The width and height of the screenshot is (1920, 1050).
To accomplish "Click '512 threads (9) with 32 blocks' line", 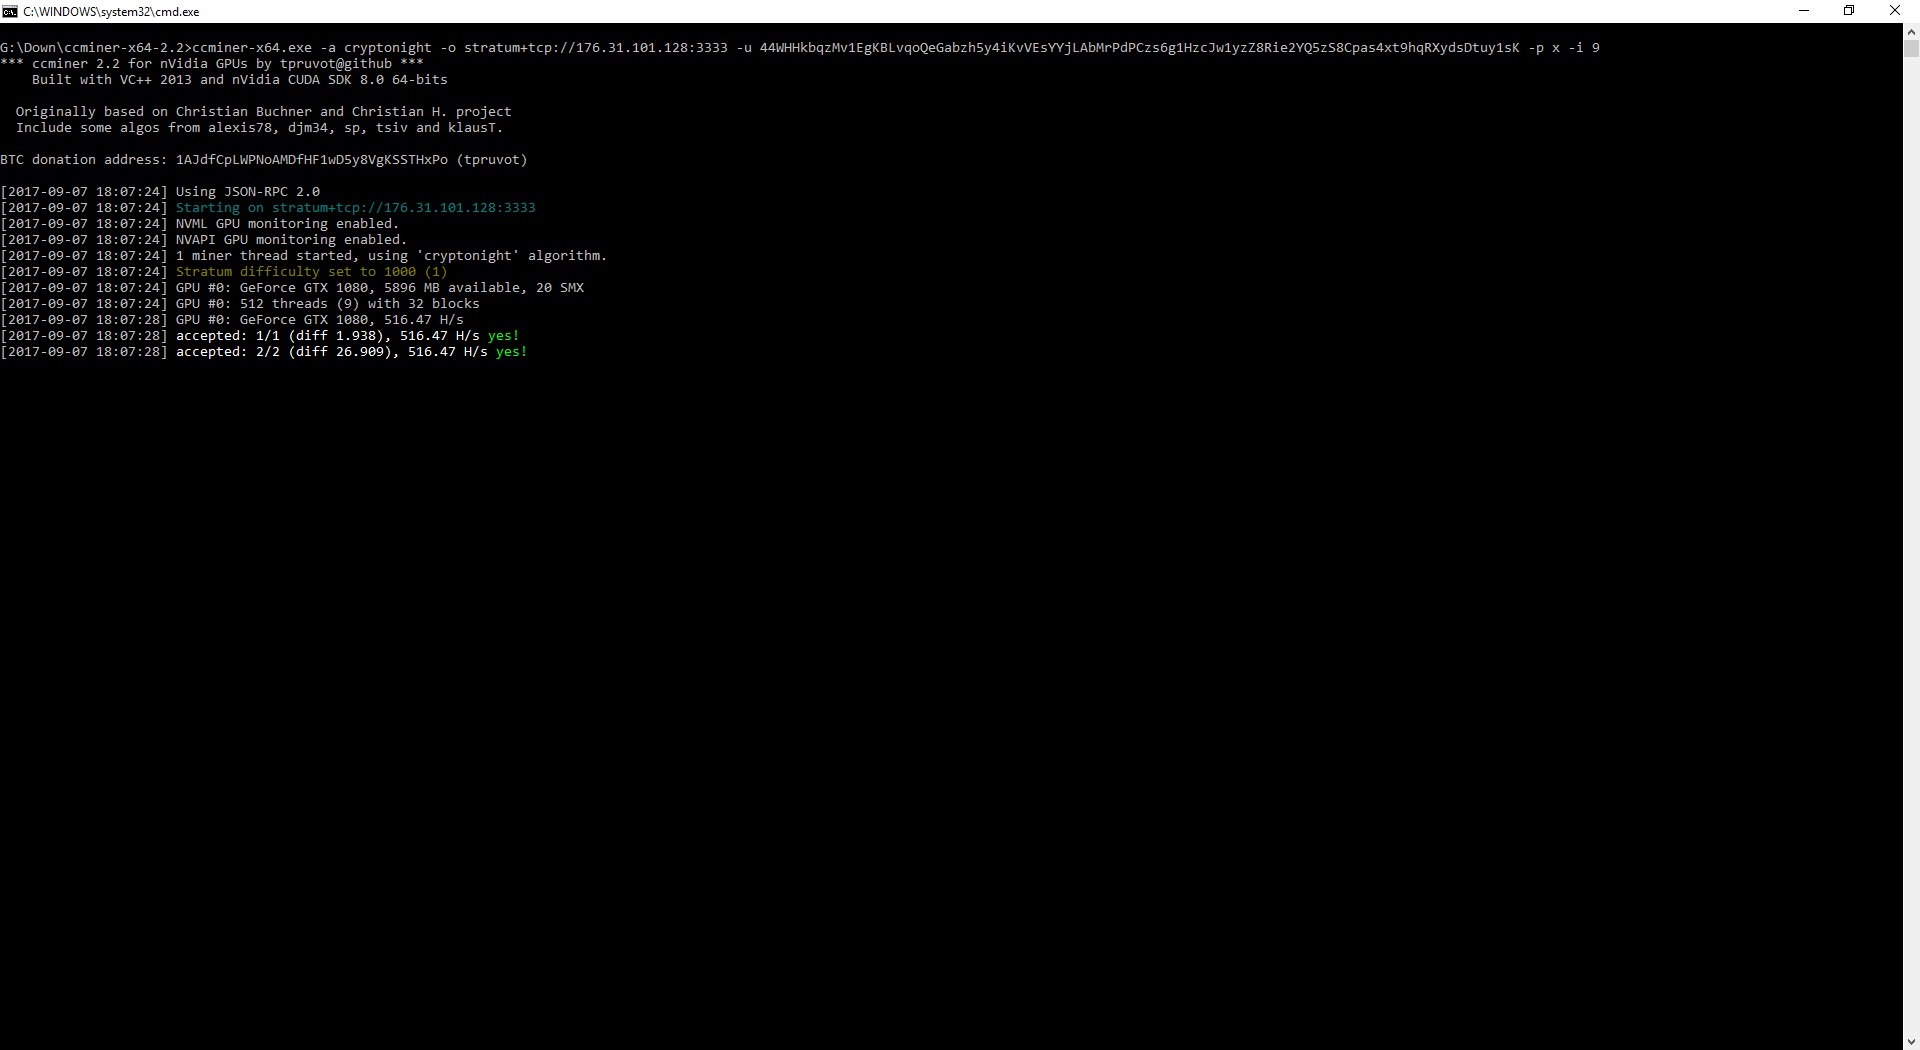I will pos(359,304).
